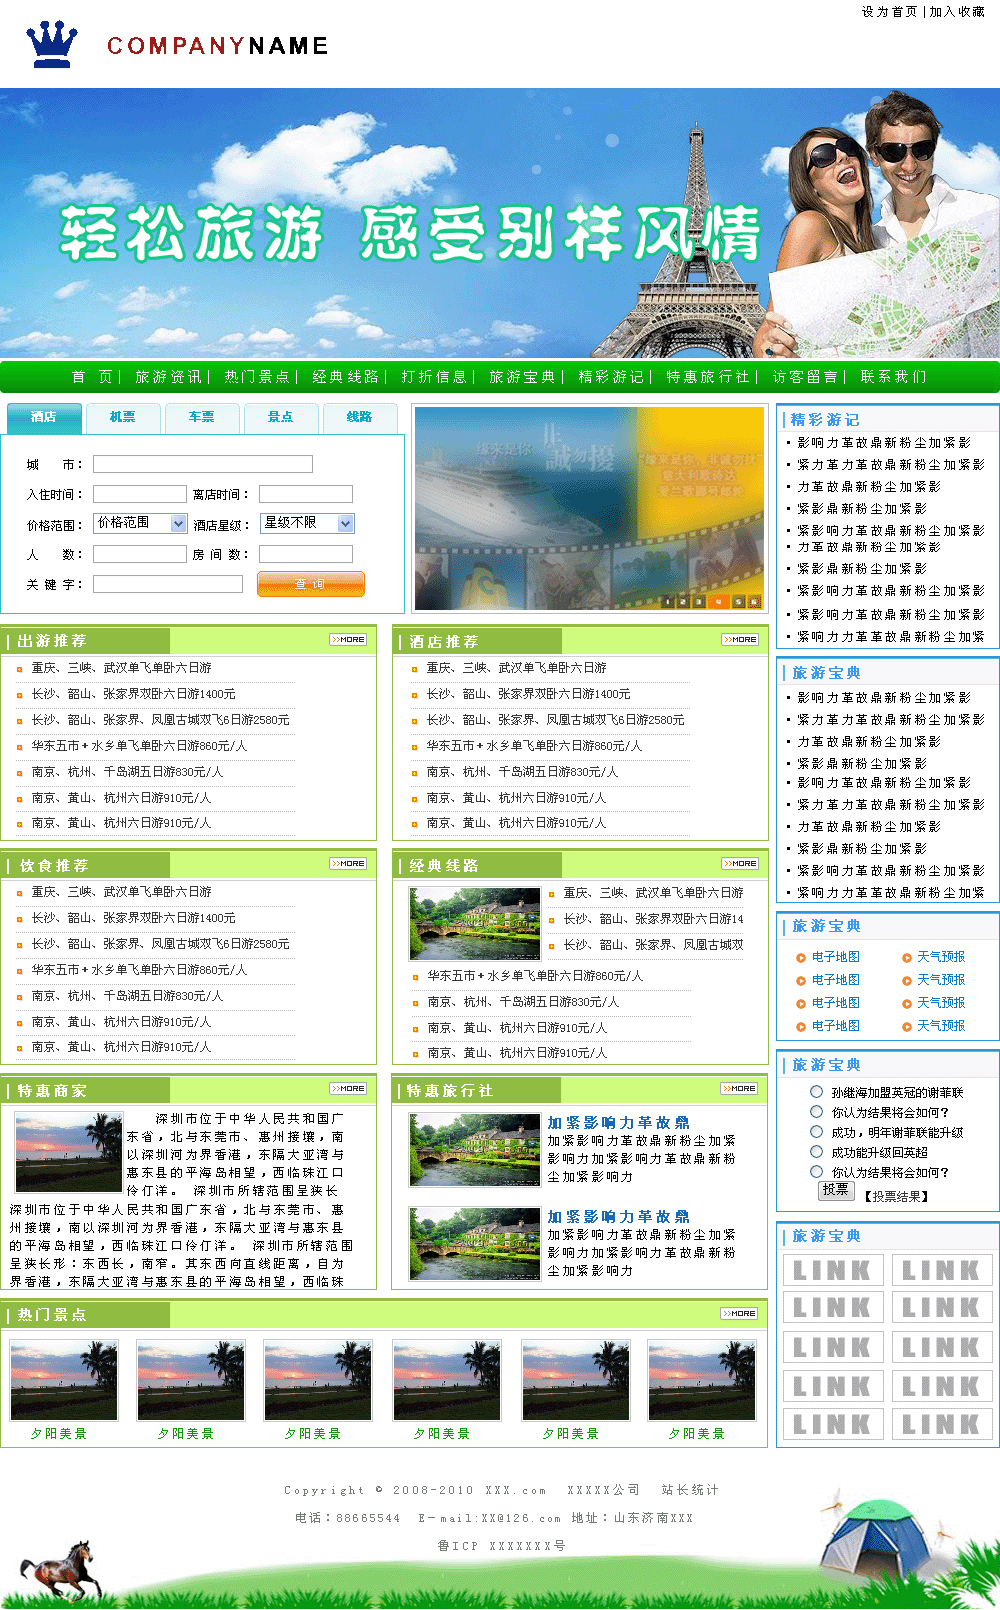Select slide number 1 in banner slideshow
Viewport: 1000px width, 1610px height.
(667, 602)
